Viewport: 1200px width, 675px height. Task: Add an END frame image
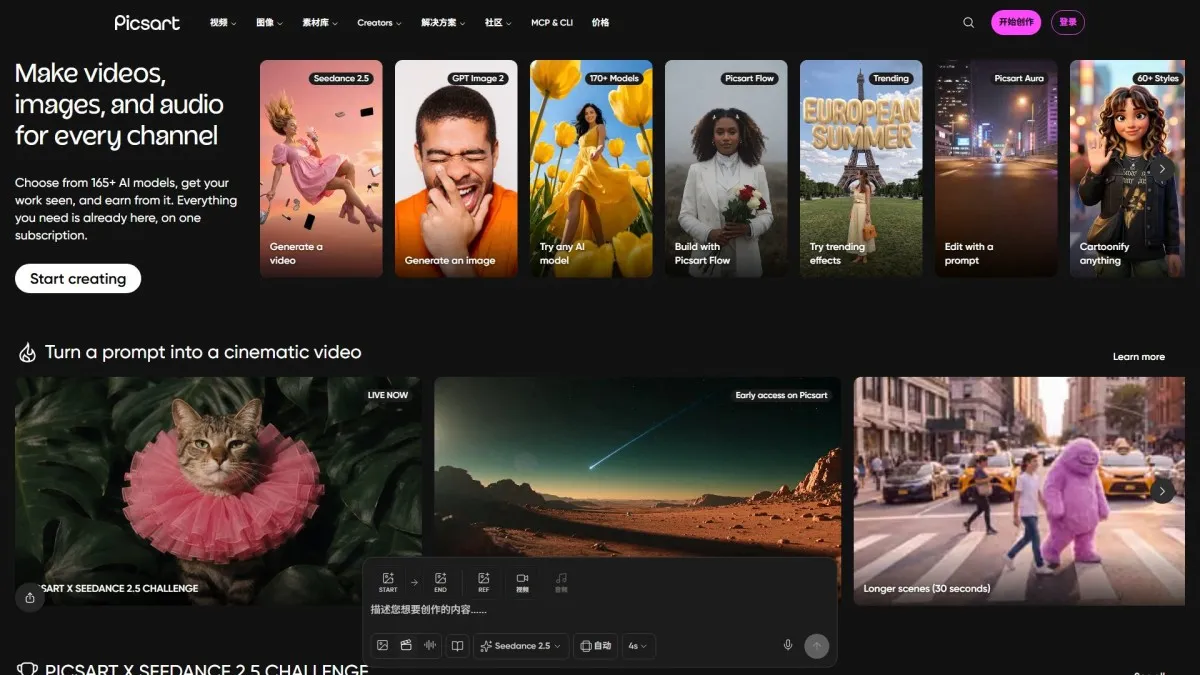tap(440, 582)
